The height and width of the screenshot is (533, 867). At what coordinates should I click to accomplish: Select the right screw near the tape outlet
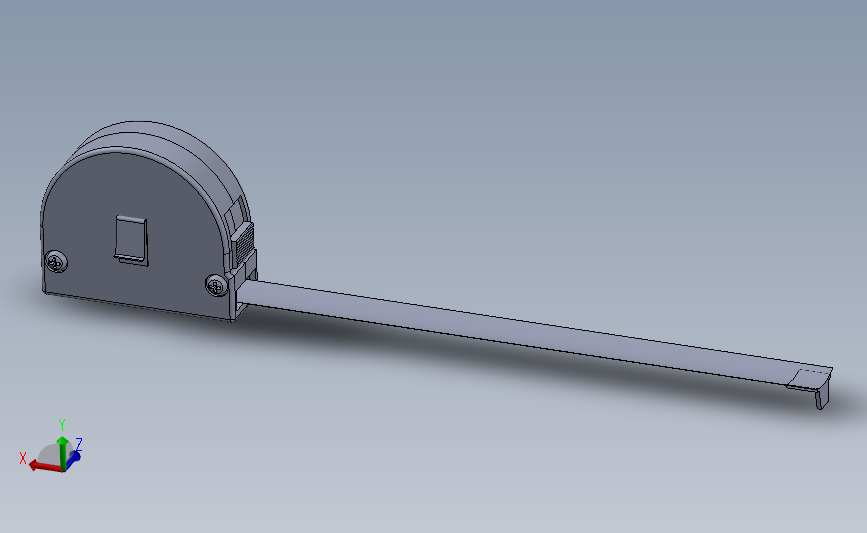pos(216,285)
